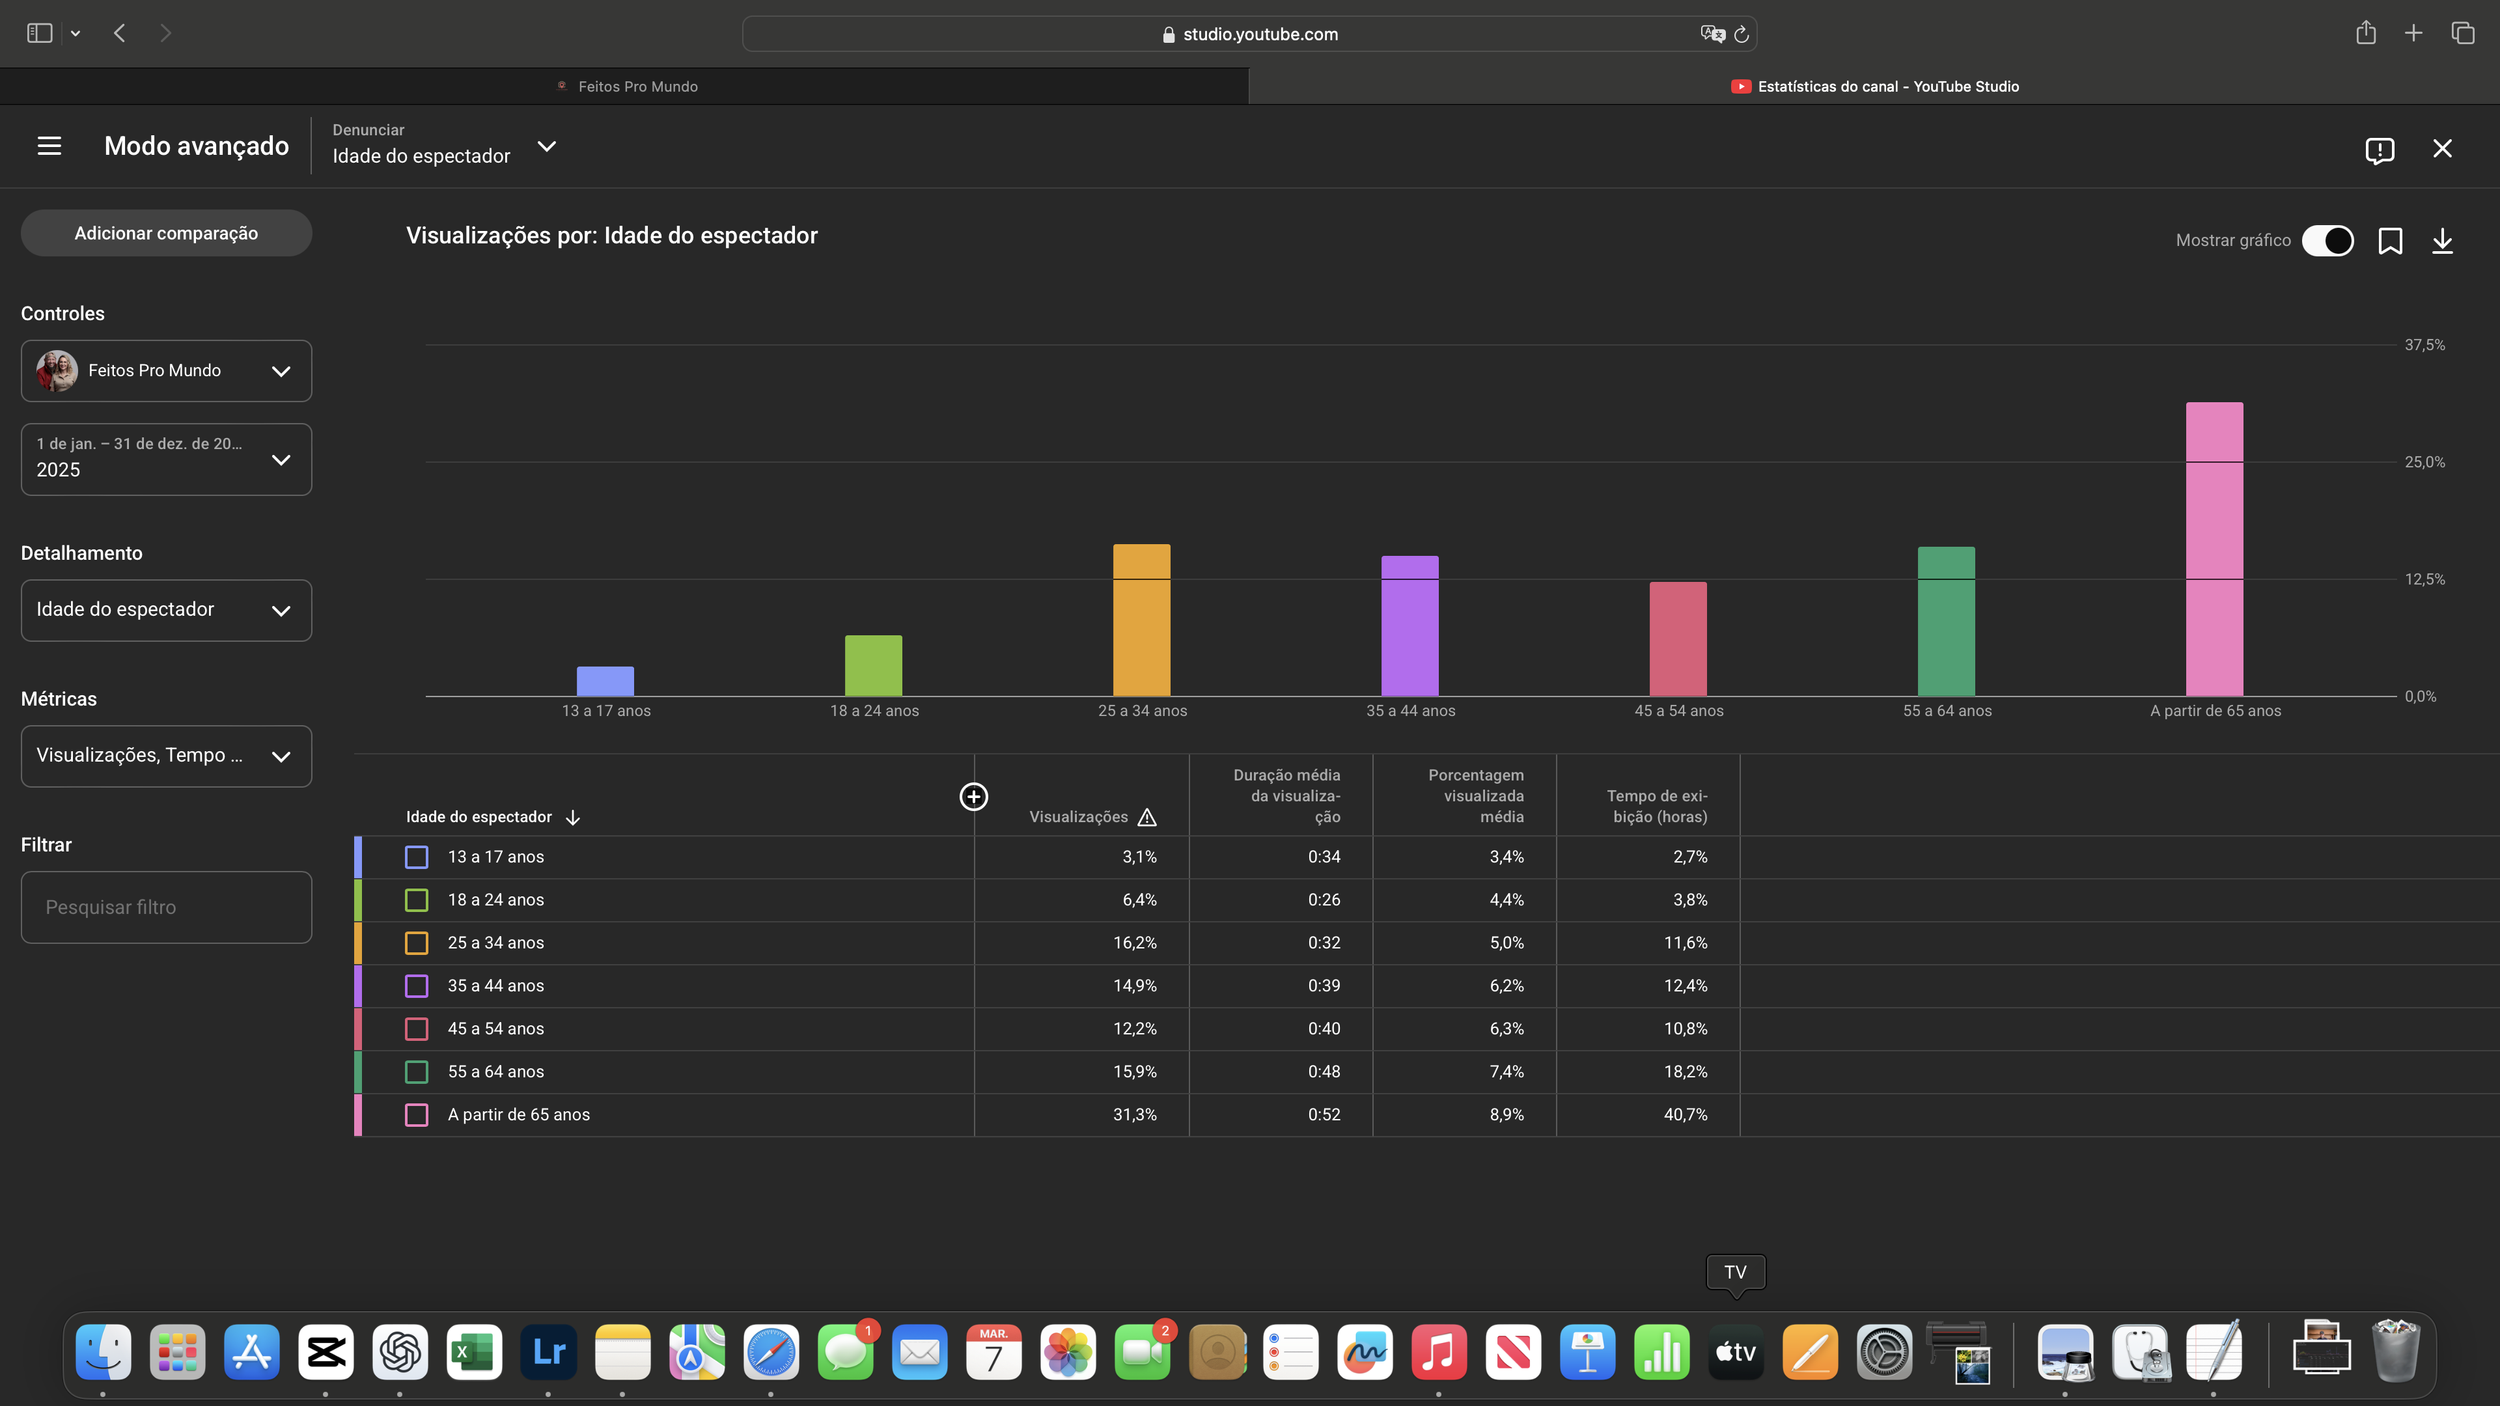
Task: Click the Visualizações warning triangle icon
Action: point(1147,818)
